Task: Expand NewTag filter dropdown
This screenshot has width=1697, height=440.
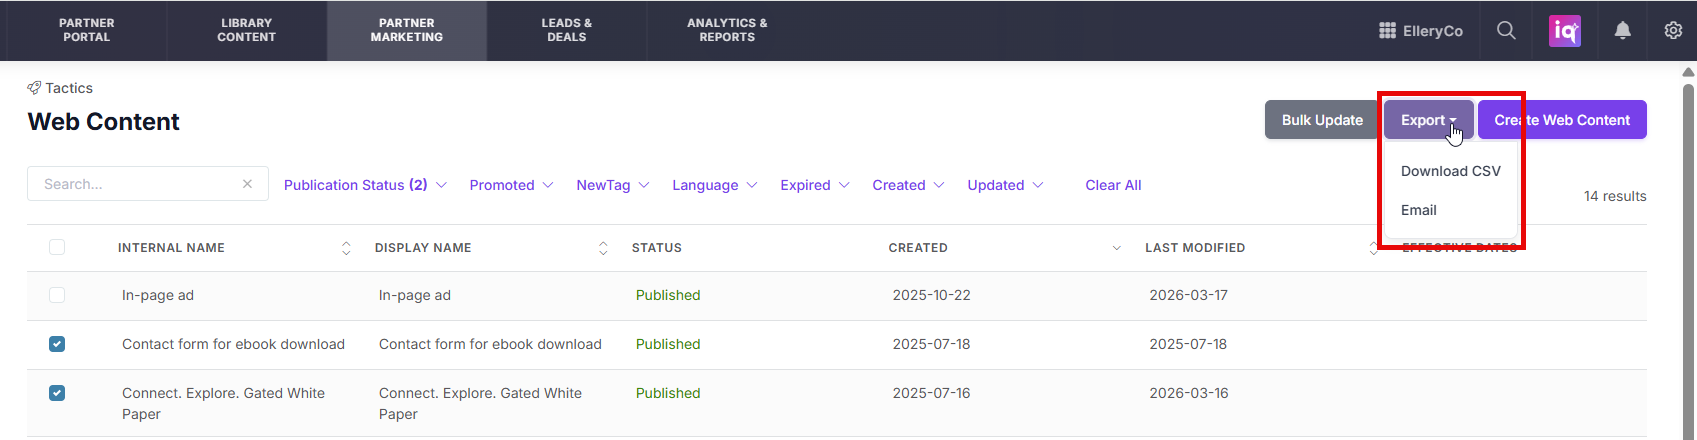Action: pyautogui.click(x=613, y=185)
